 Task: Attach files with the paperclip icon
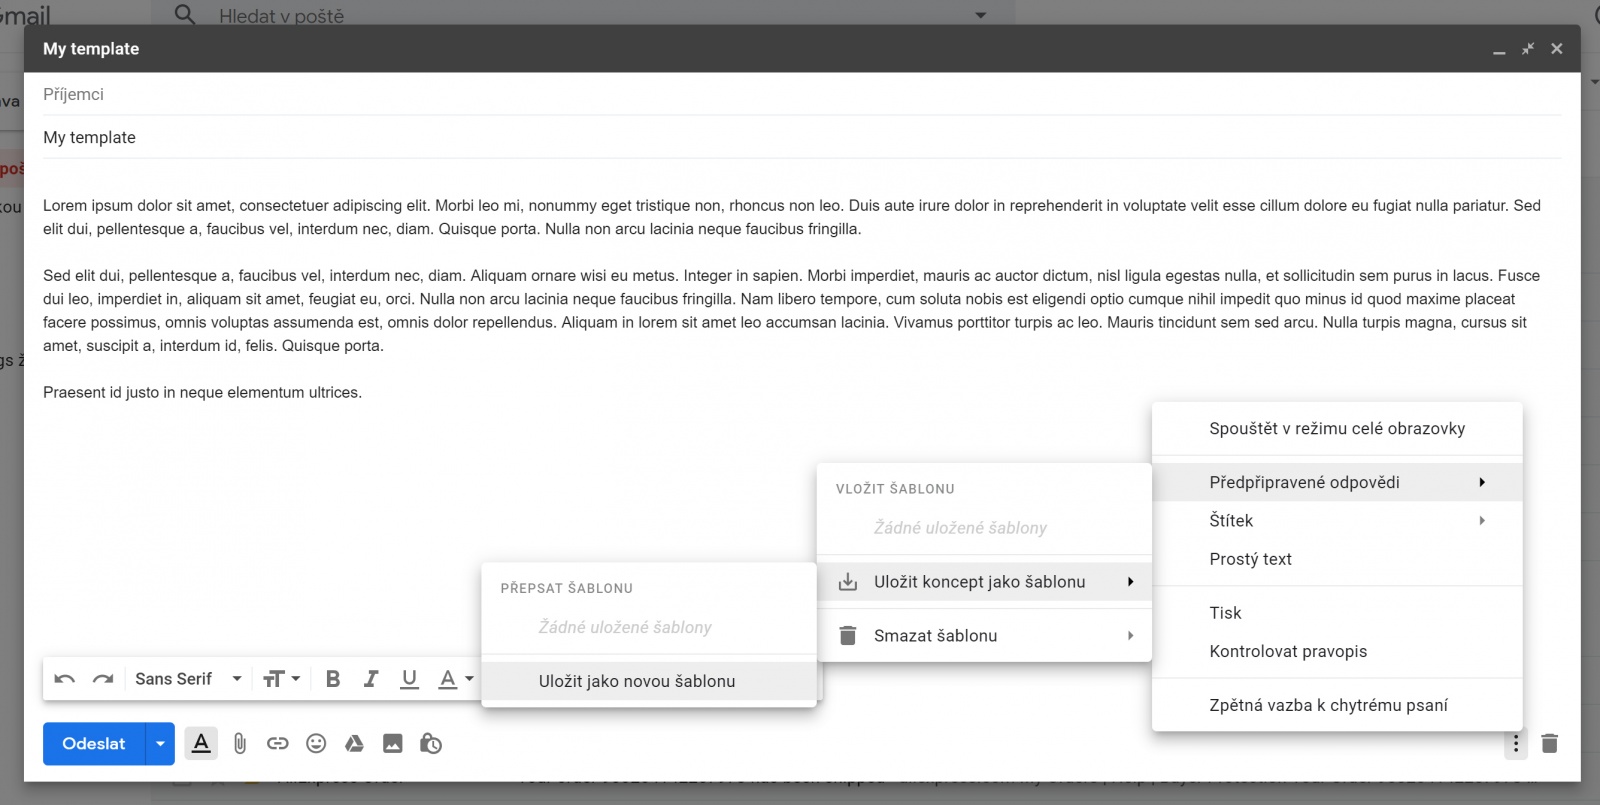coord(240,743)
